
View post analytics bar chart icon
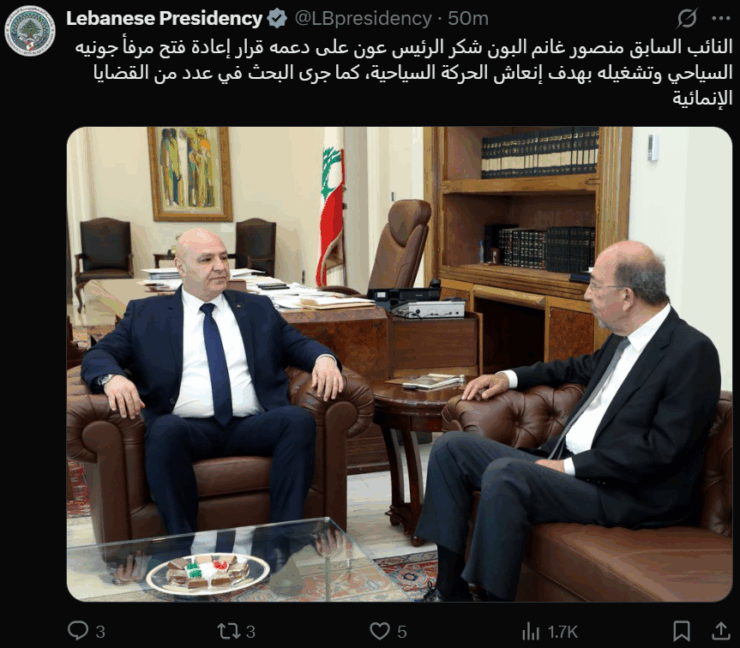[x=530, y=631]
